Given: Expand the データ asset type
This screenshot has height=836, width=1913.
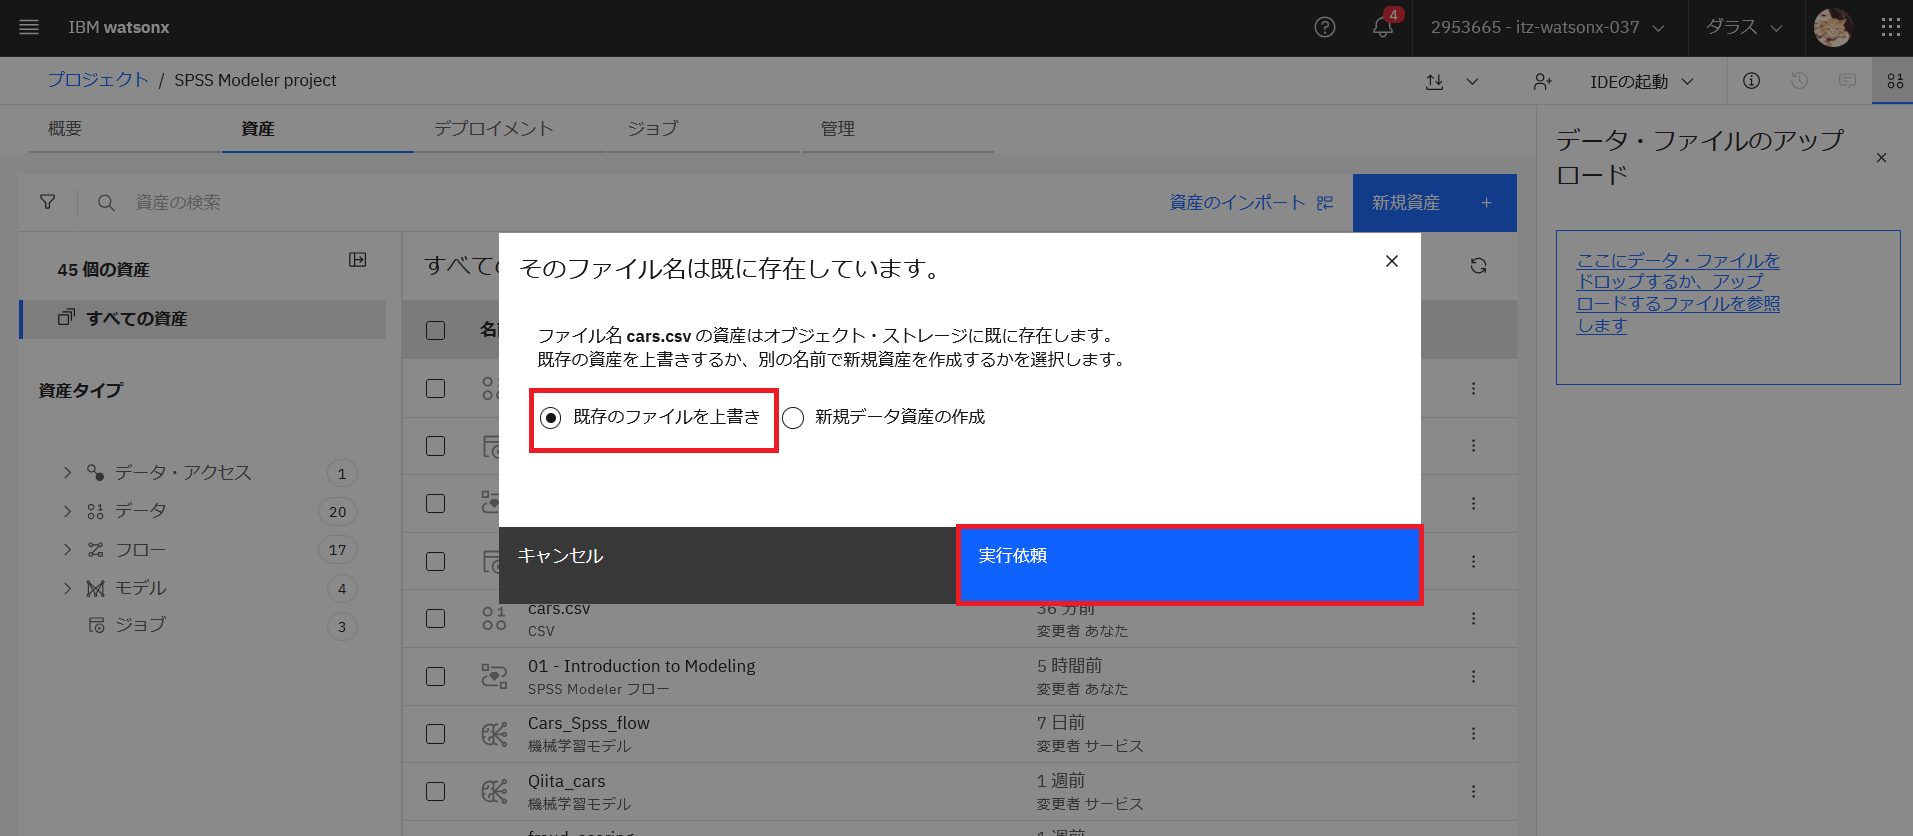Looking at the screenshot, I should pyautogui.click(x=67, y=511).
